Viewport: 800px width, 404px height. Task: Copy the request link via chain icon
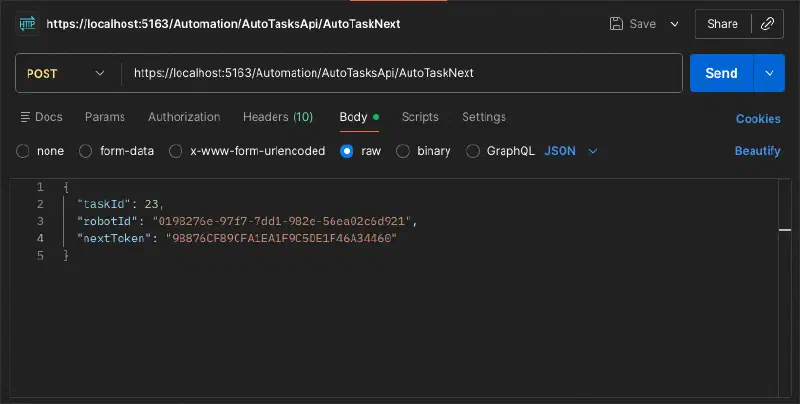(767, 24)
